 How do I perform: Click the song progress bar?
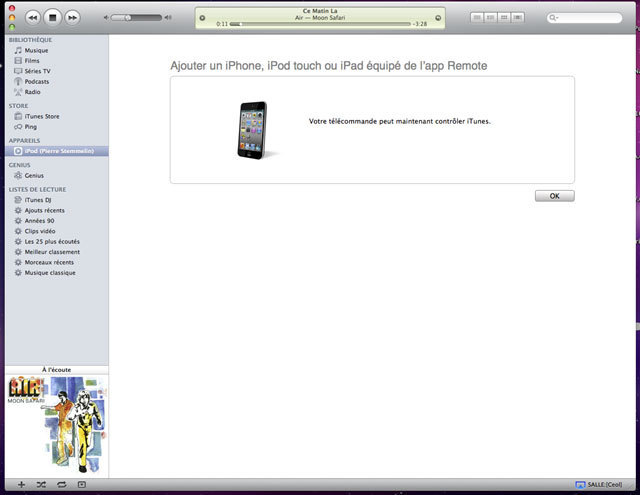click(320, 24)
